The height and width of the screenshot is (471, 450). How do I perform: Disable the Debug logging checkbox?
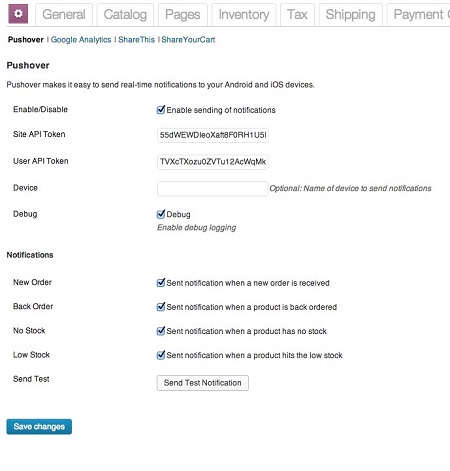(x=161, y=214)
